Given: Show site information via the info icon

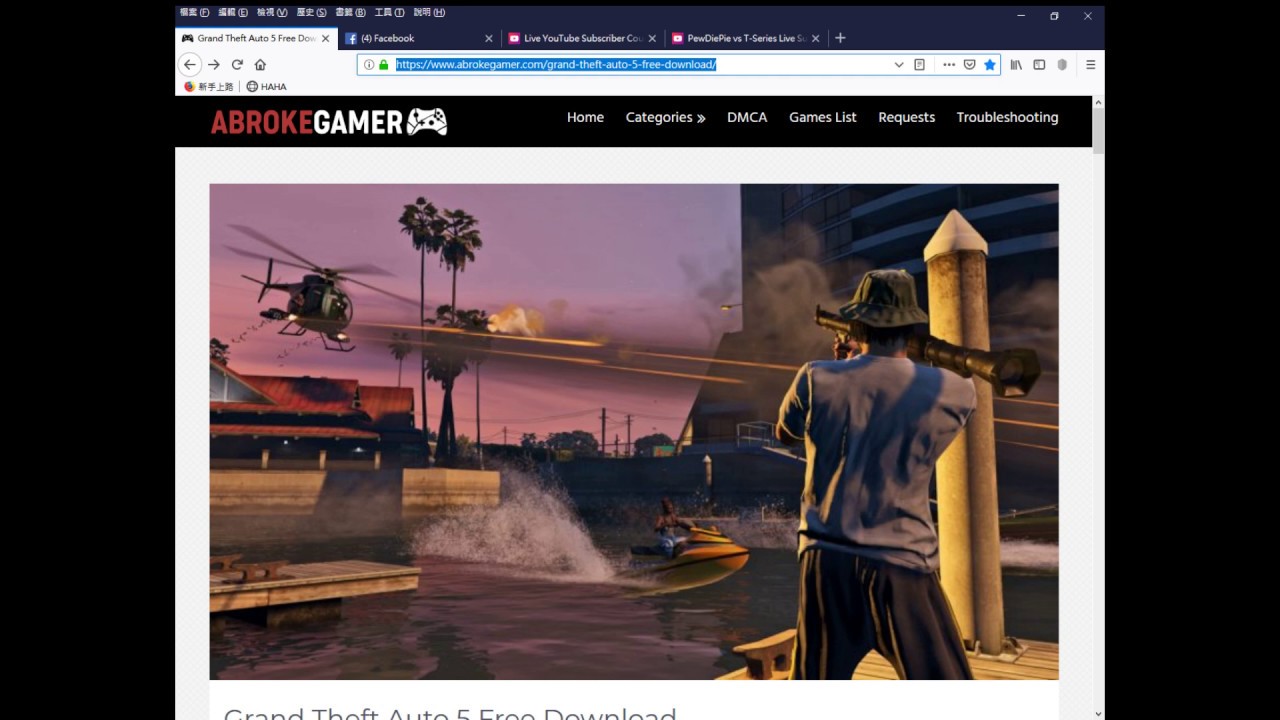Looking at the screenshot, I should 369,64.
